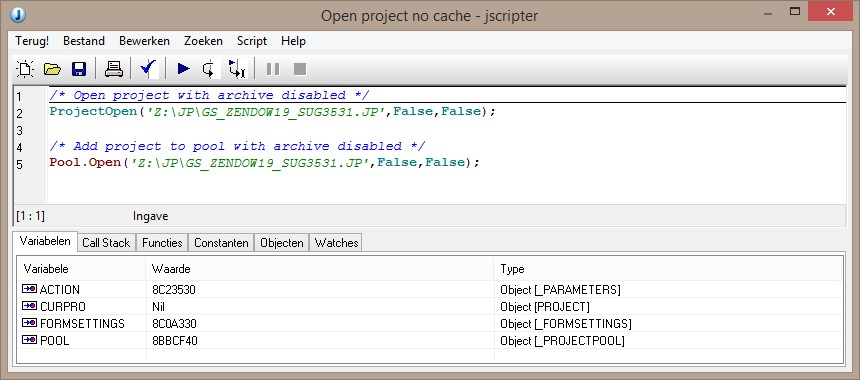This screenshot has width=860, height=380.
Task: Open the Terug! menu
Action: [x=32, y=41]
